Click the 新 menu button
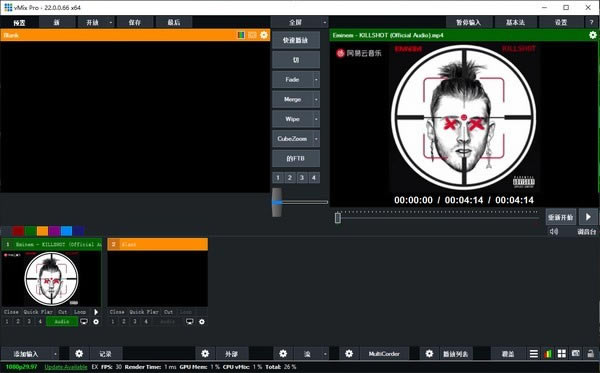Image resolution: width=600 pixels, height=373 pixels. pyautogui.click(x=57, y=22)
